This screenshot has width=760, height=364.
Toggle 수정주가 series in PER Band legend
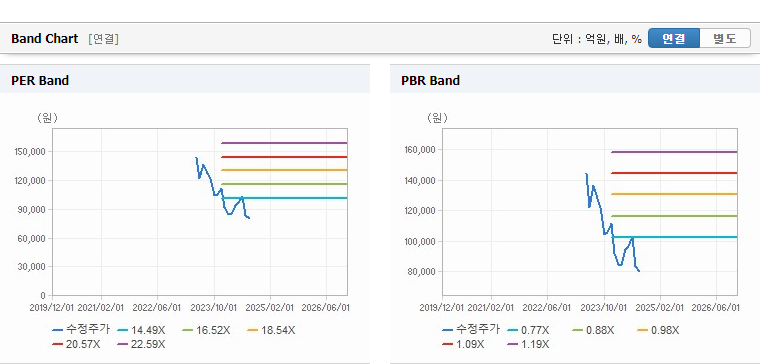(x=81, y=330)
